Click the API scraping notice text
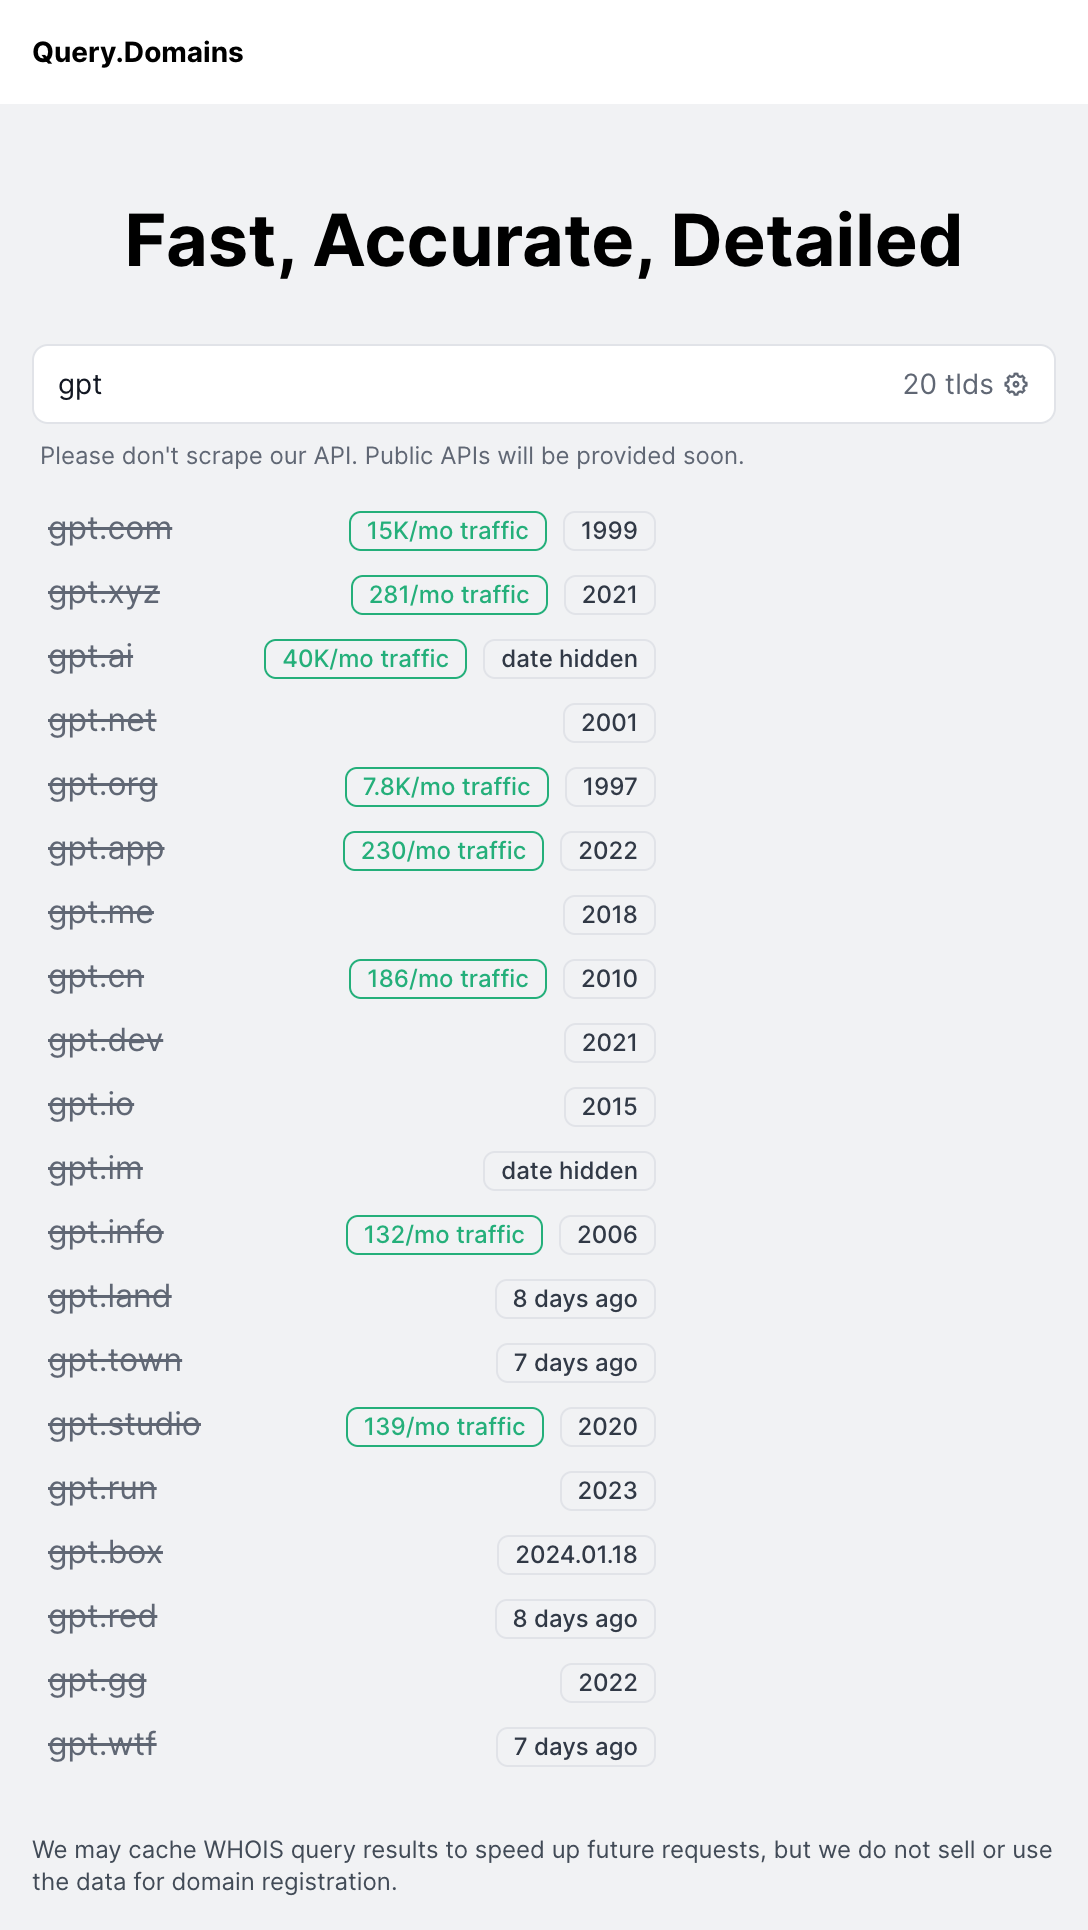1088x1930 pixels. (x=392, y=456)
